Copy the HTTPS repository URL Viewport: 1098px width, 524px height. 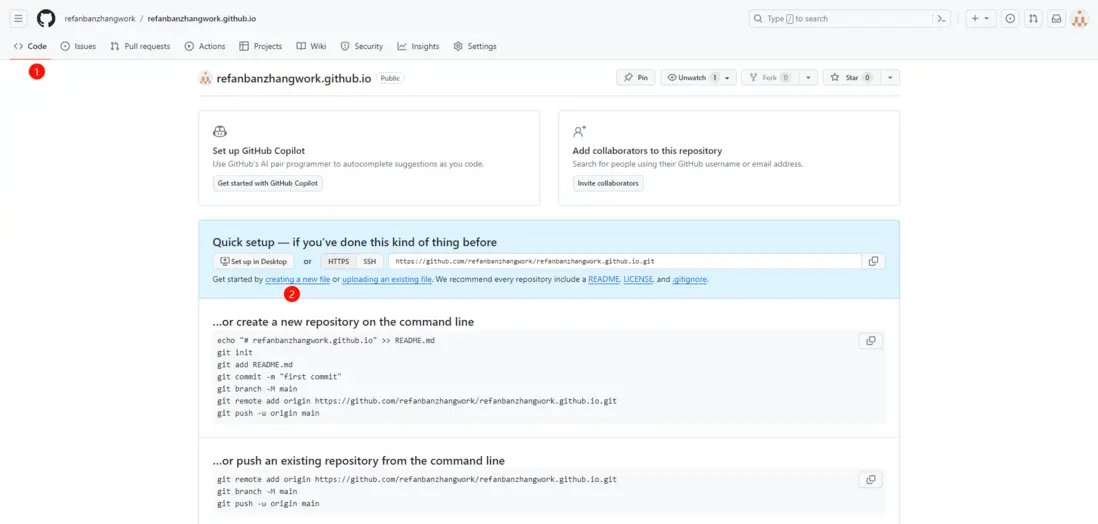tap(873, 261)
